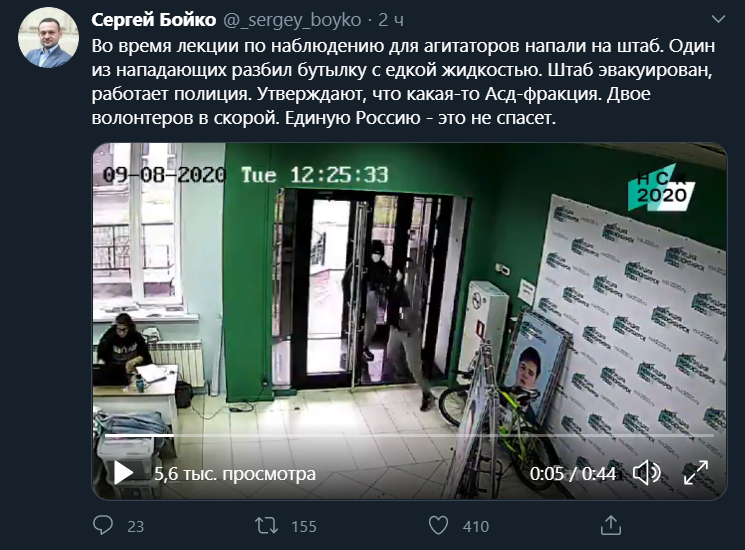Play the embedded video
The image size is (745, 550).
[124, 473]
